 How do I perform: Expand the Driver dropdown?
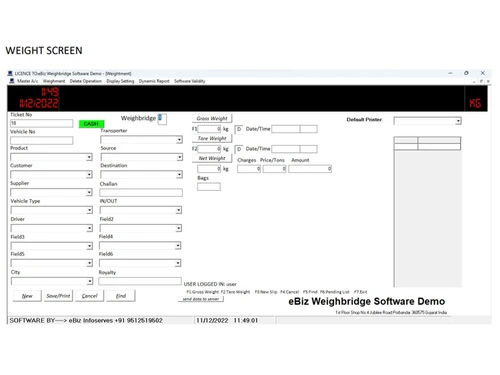[89, 228]
